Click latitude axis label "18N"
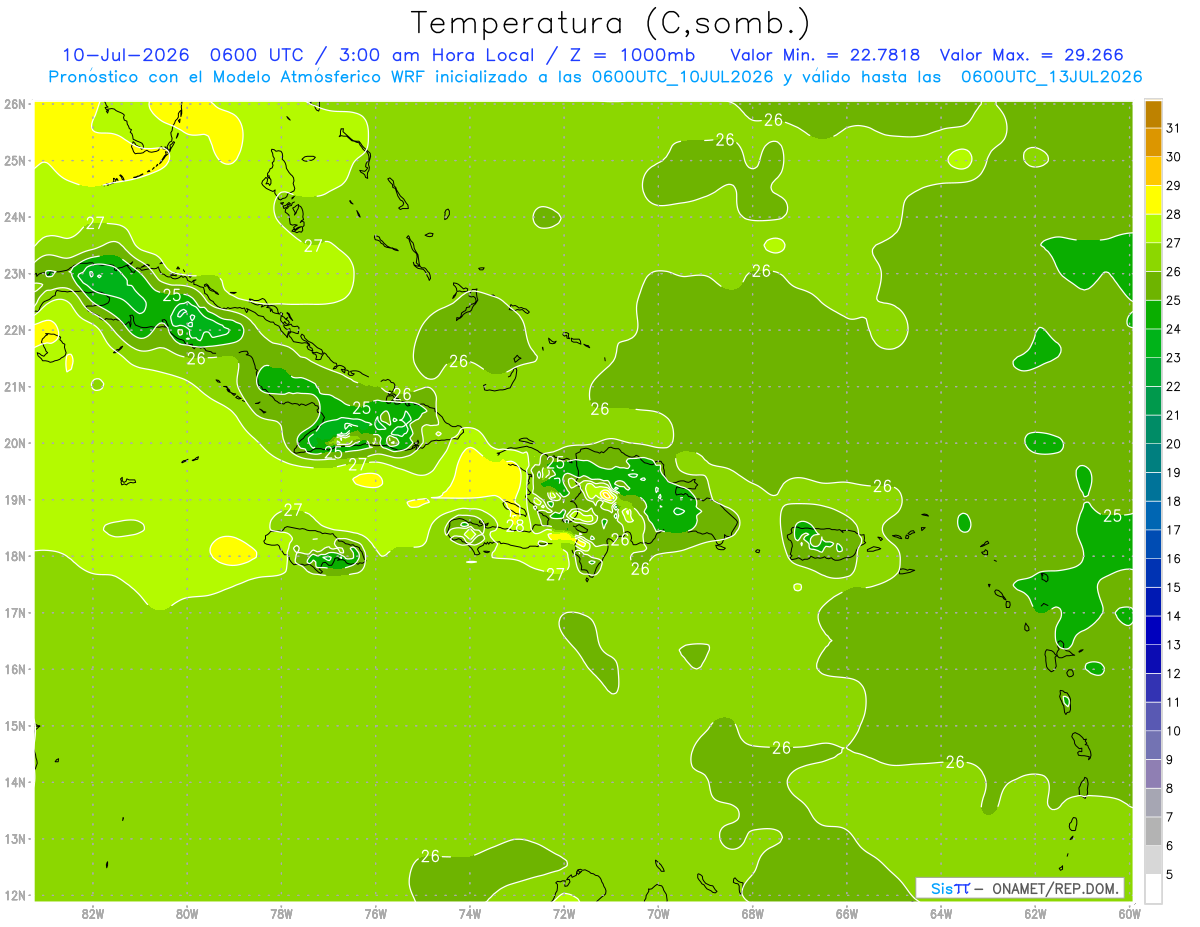The image size is (1200, 927). [14, 556]
